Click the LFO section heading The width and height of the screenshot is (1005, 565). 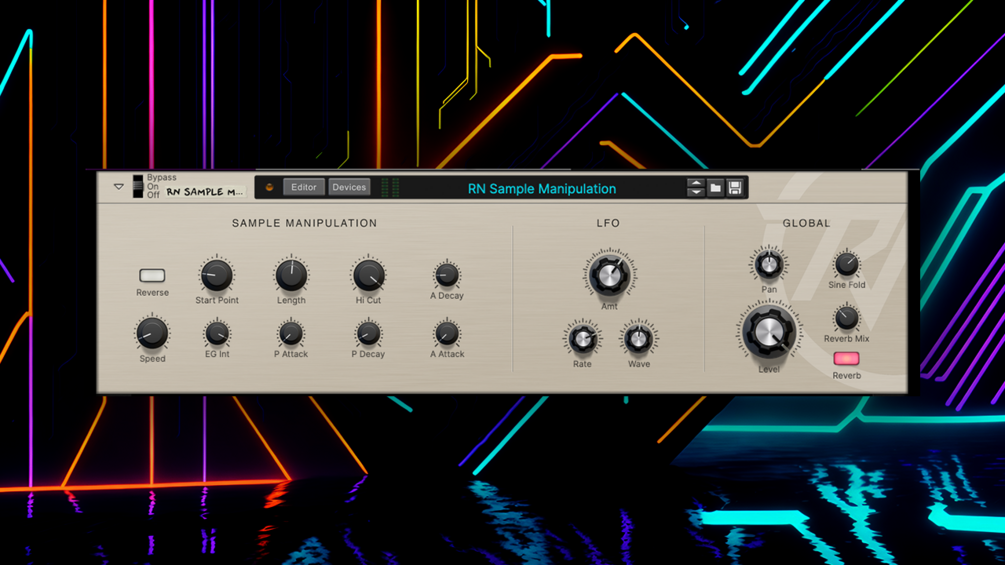coord(608,223)
